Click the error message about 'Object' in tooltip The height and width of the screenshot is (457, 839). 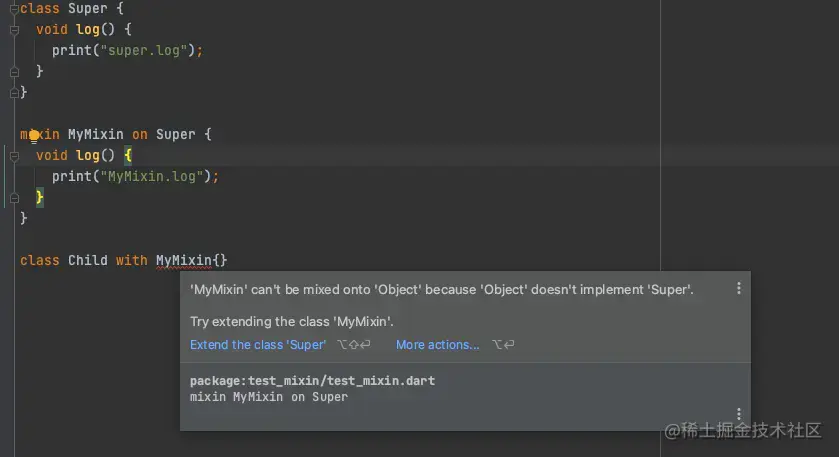(442, 290)
